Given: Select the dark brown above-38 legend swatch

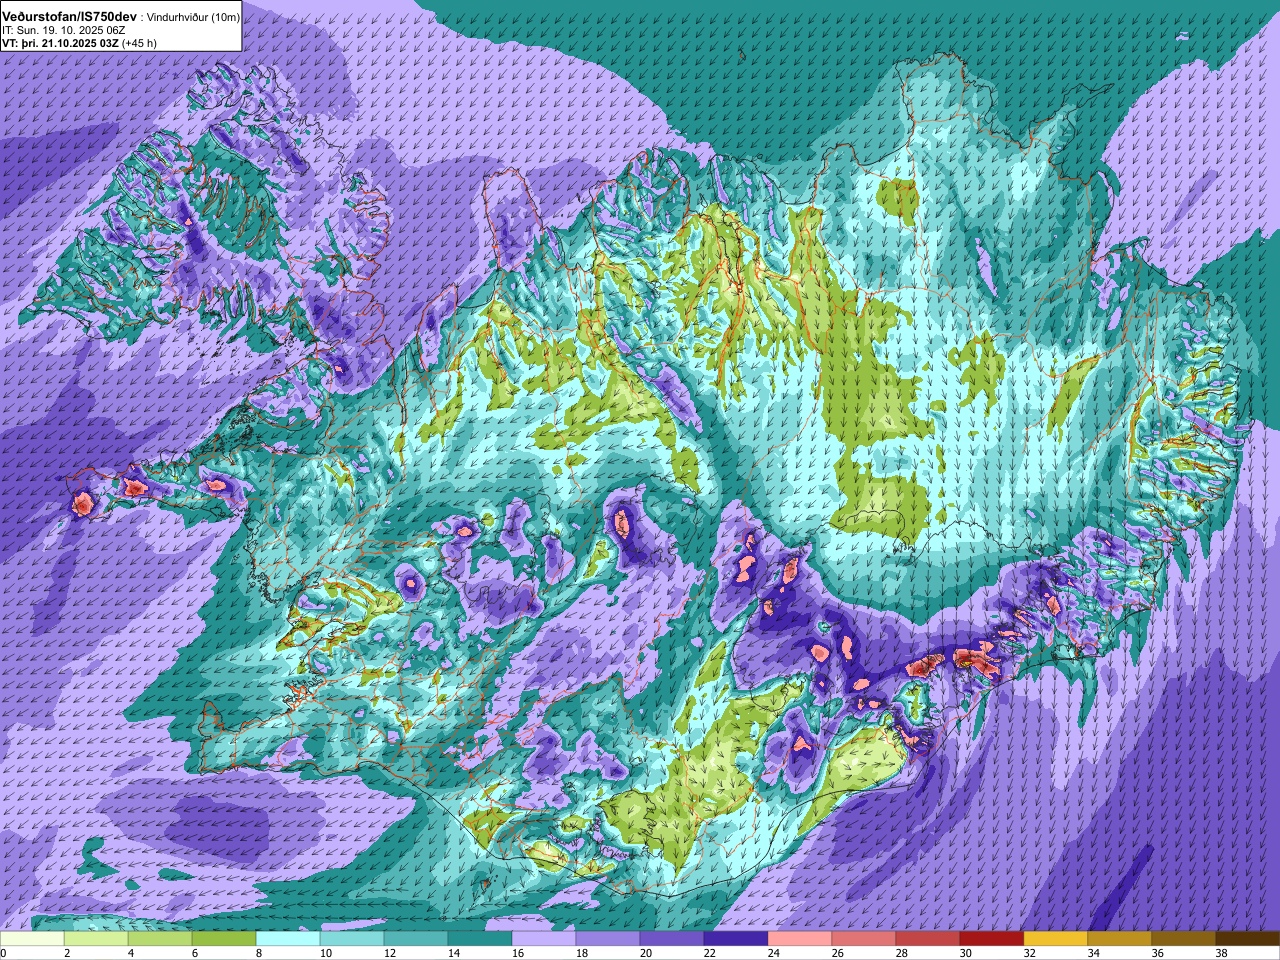Looking at the screenshot, I should pyautogui.click(x=1248, y=939).
